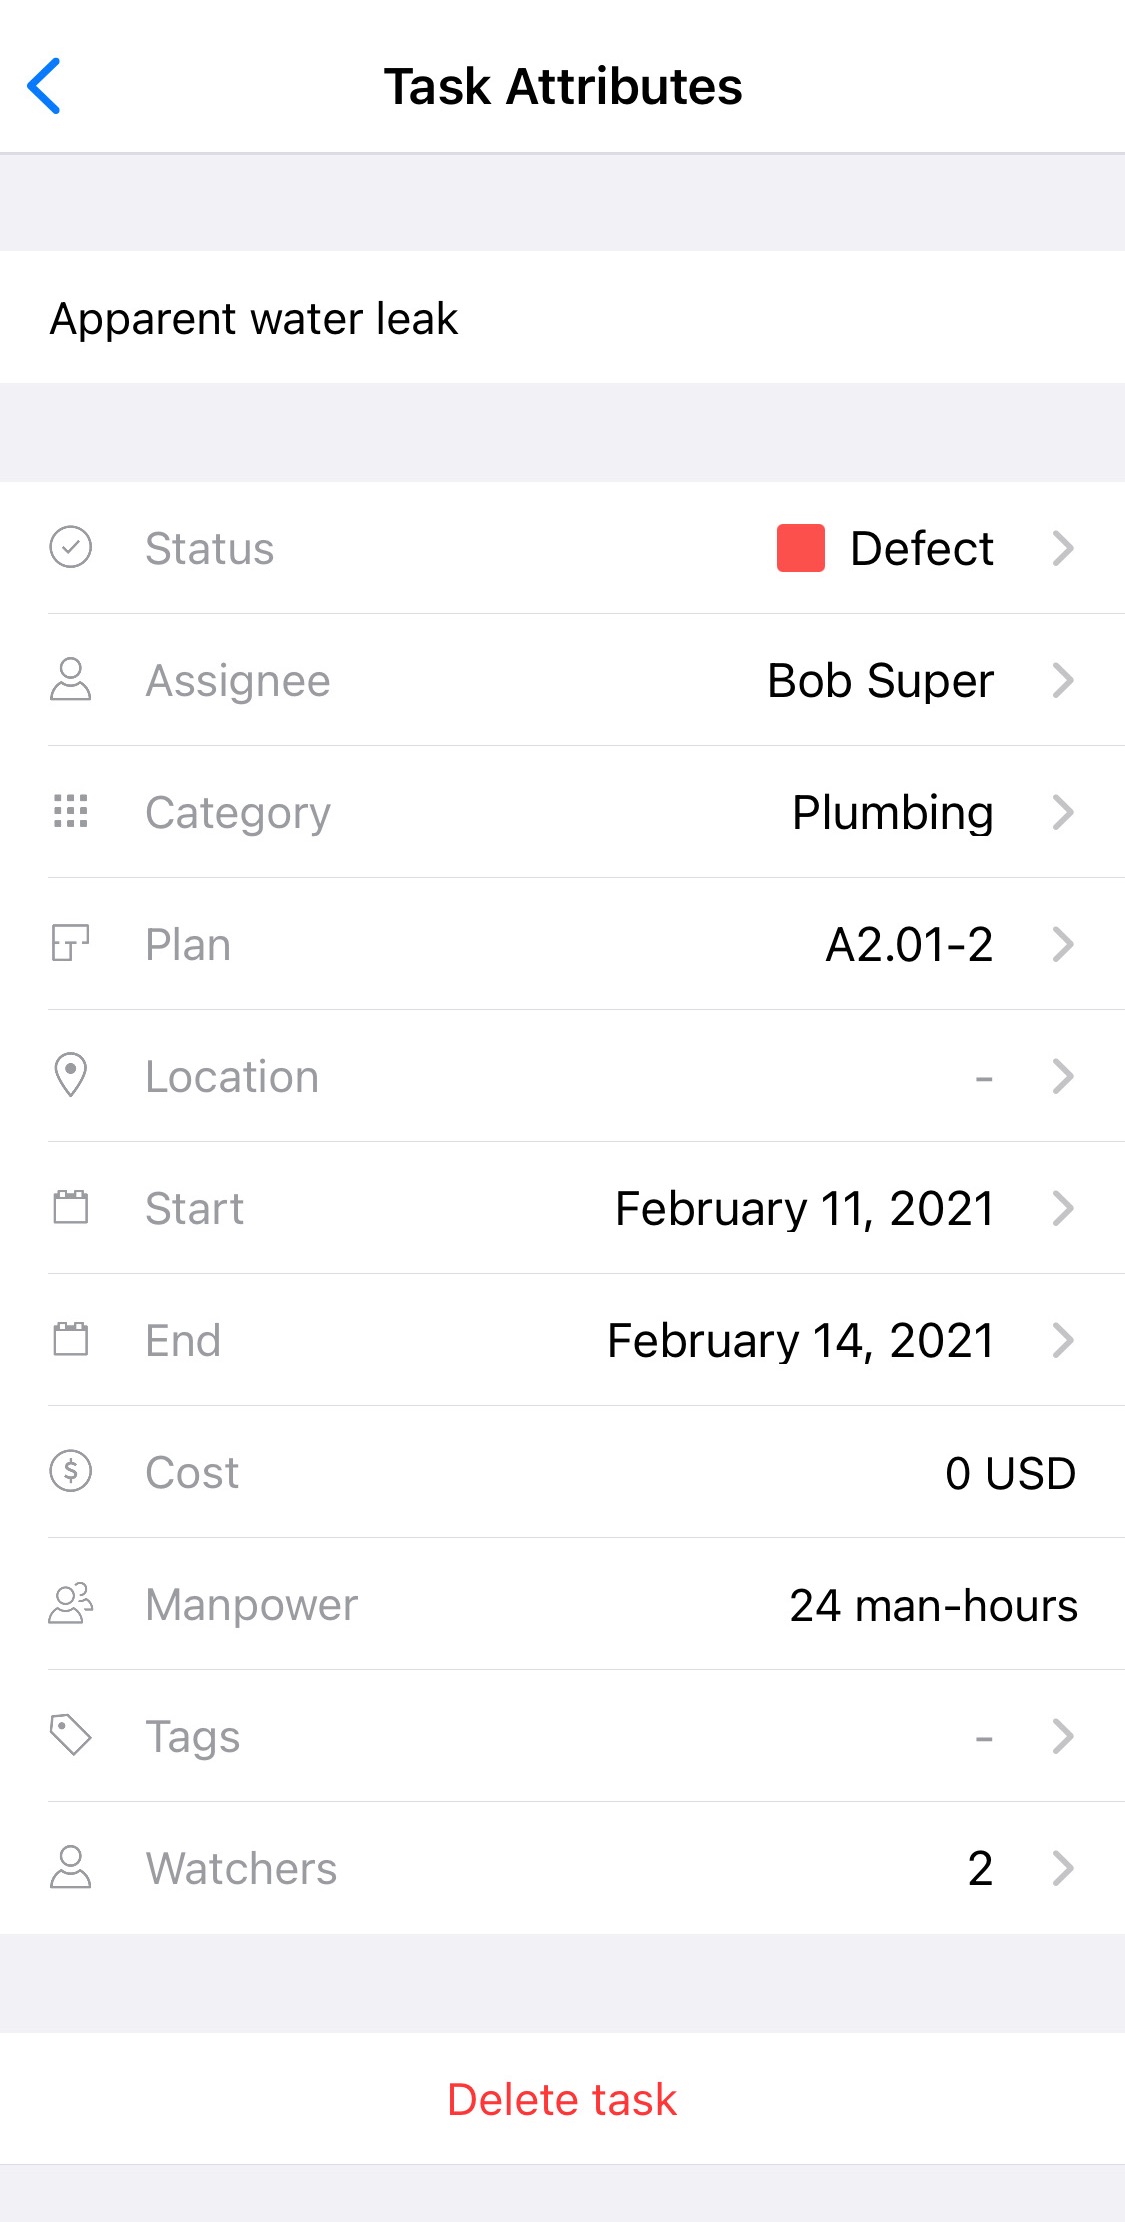
Task: Tap the Delete task button
Action: pyautogui.click(x=562, y=2099)
